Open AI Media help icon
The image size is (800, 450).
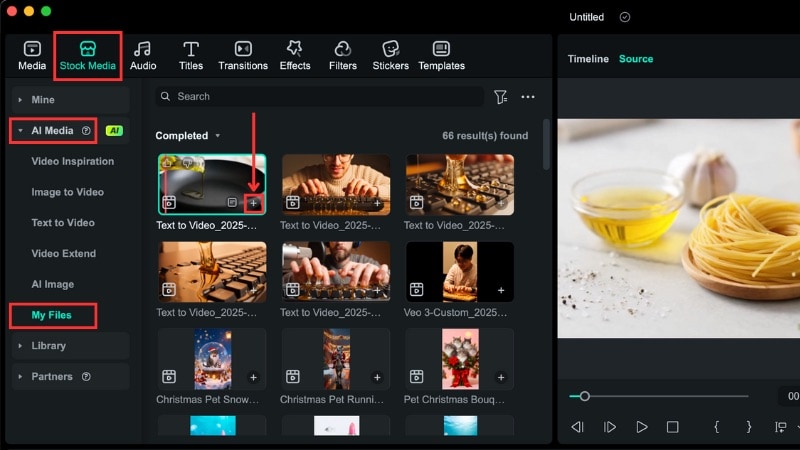[86, 131]
